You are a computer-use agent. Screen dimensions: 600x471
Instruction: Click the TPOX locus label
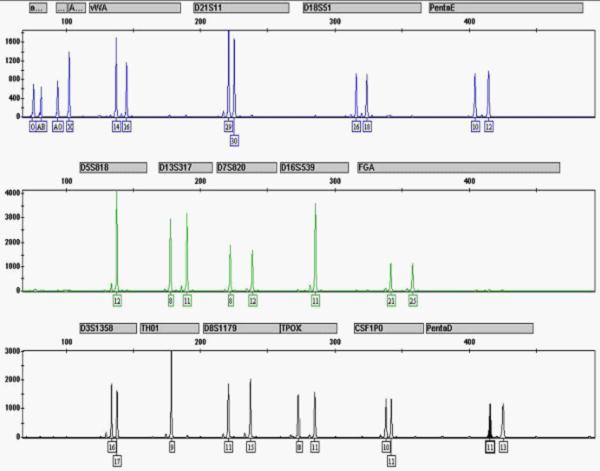point(309,328)
